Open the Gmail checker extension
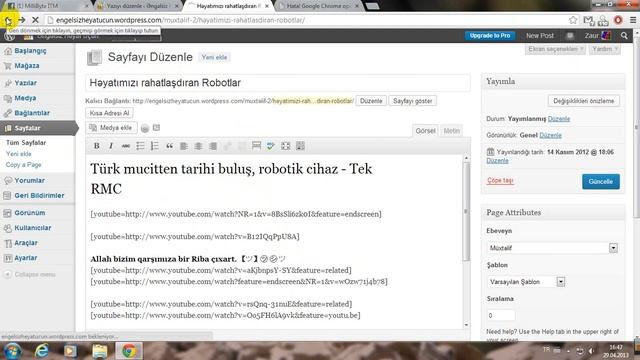Screen dimensions: 640x360 click(x=588, y=20)
